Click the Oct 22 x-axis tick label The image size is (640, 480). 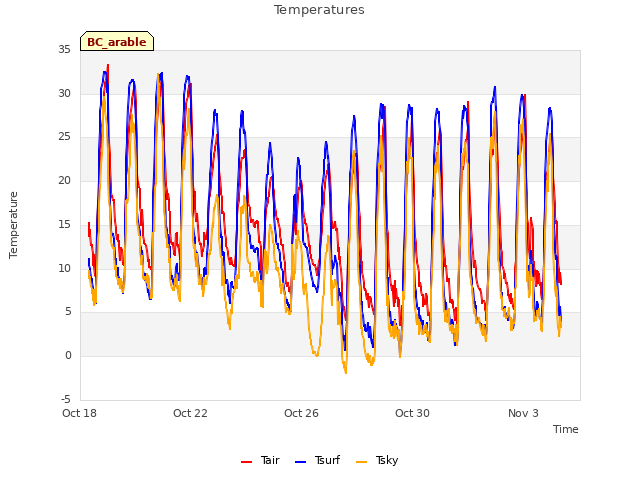(x=190, y=413)
